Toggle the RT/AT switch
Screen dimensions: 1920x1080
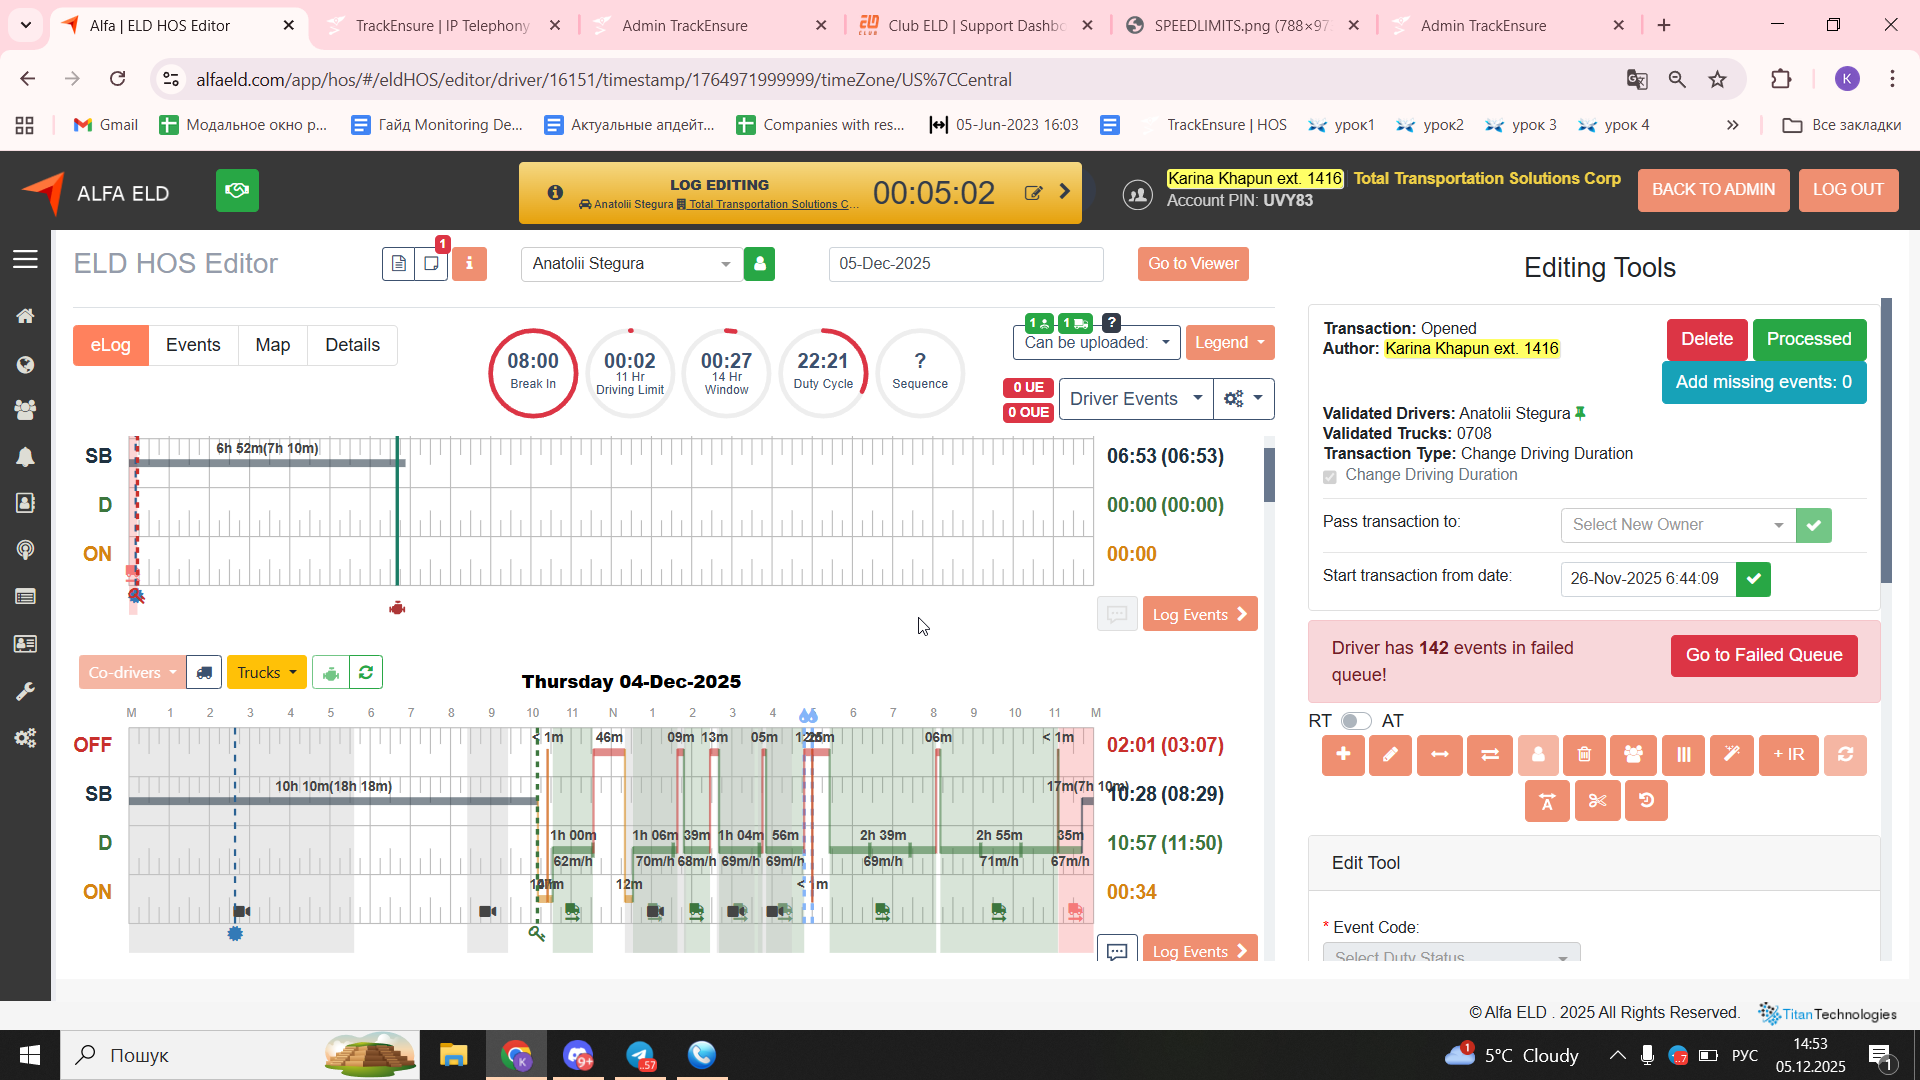[1355, 721]
